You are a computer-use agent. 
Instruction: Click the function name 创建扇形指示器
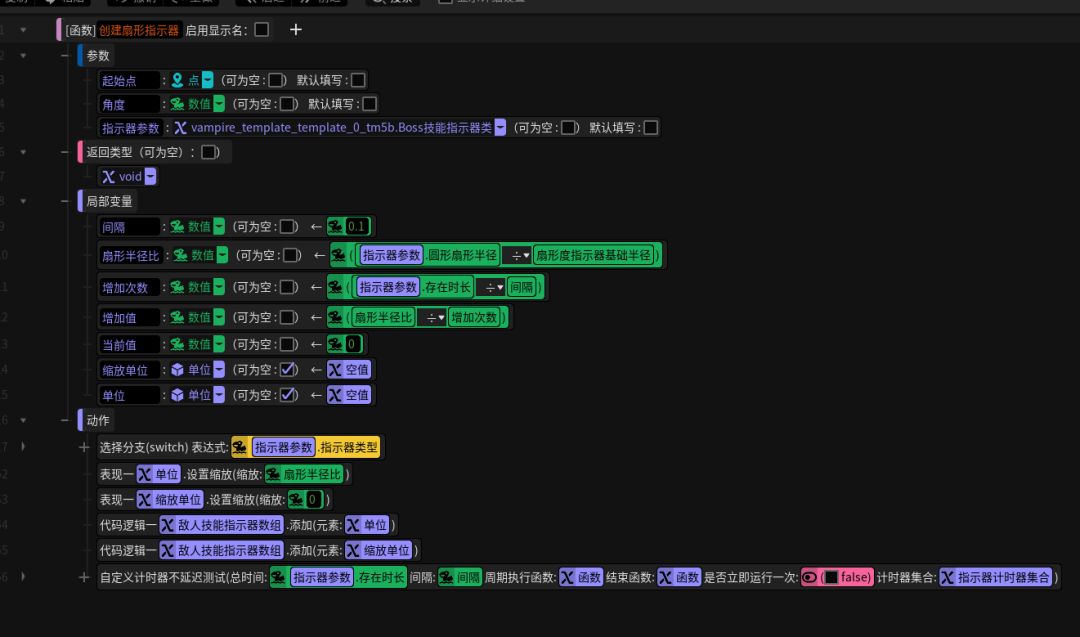(138, 30)
